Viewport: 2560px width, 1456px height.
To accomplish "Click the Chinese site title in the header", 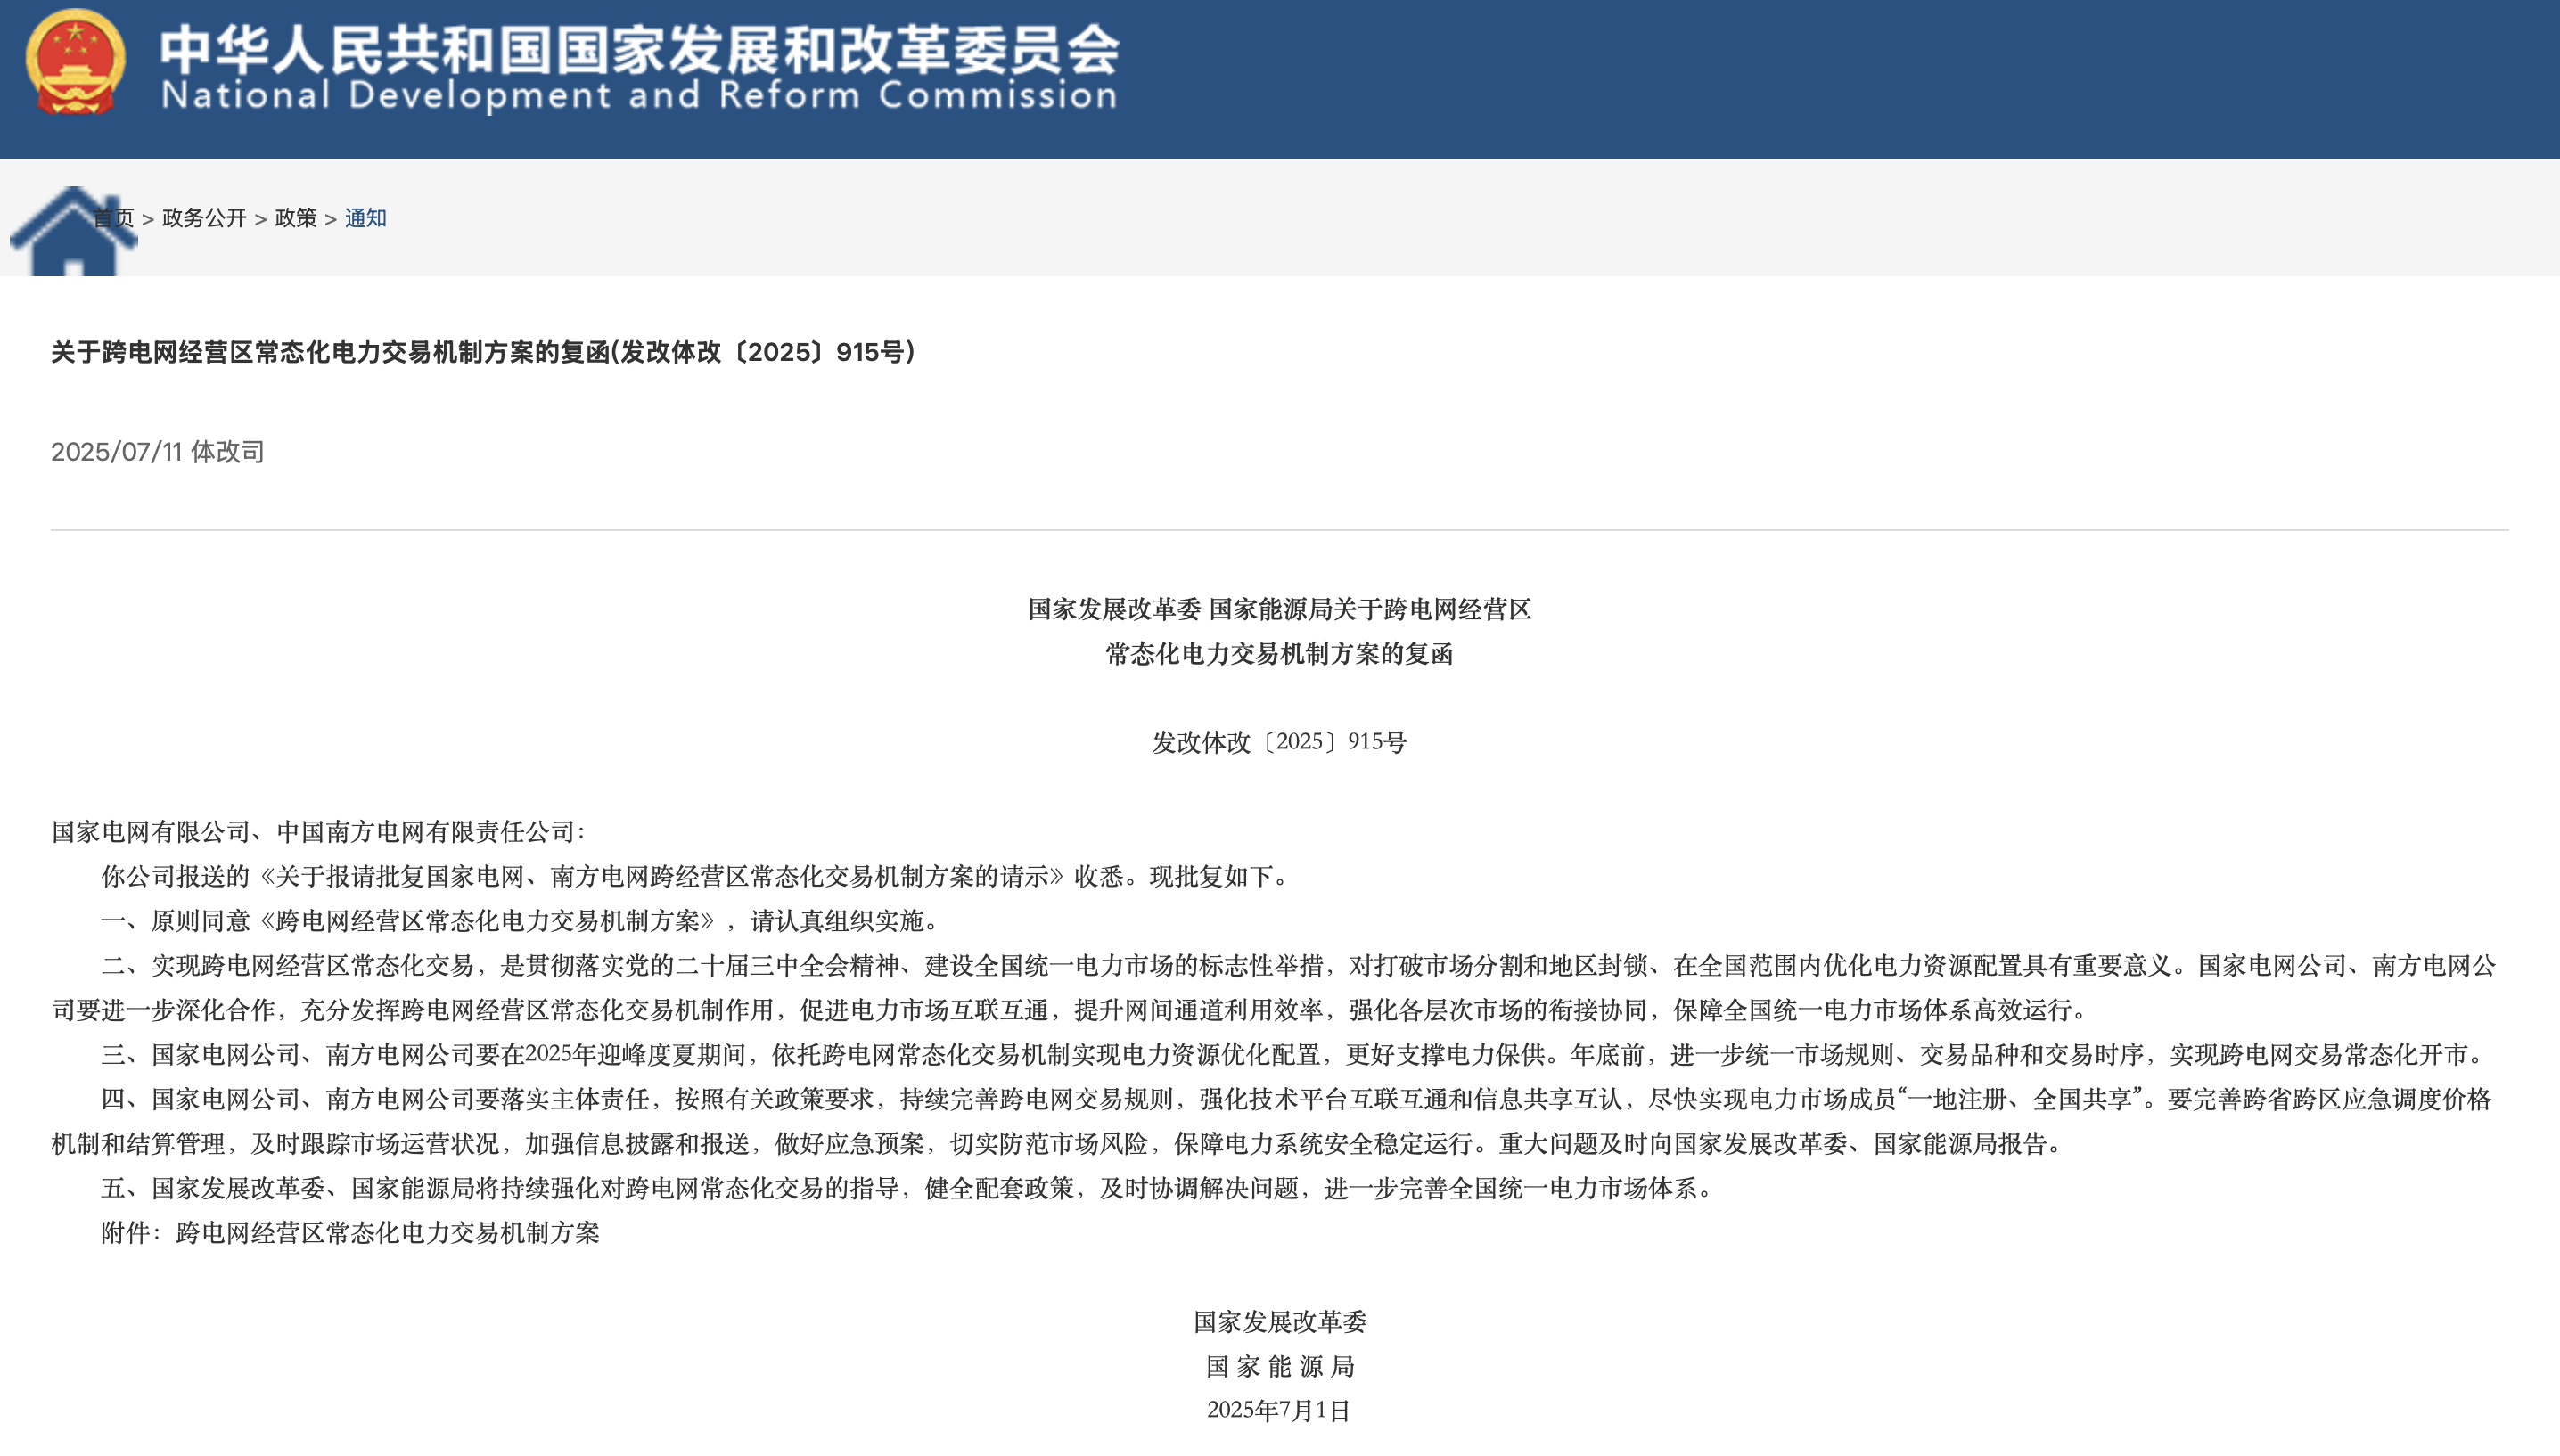I will pyautogui.click(x=639, y=48).
